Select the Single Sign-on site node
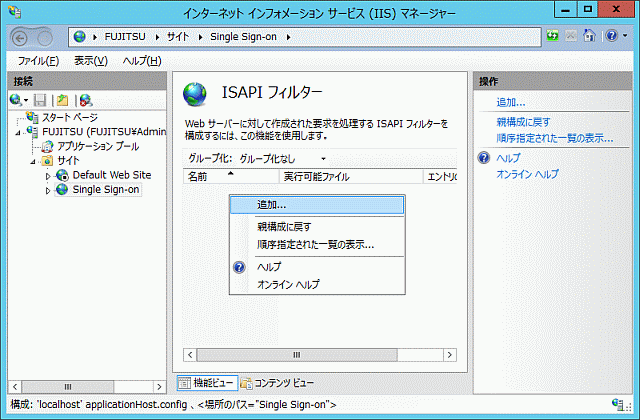Viewport: 640px width, 420px height. tap(106, 189)
